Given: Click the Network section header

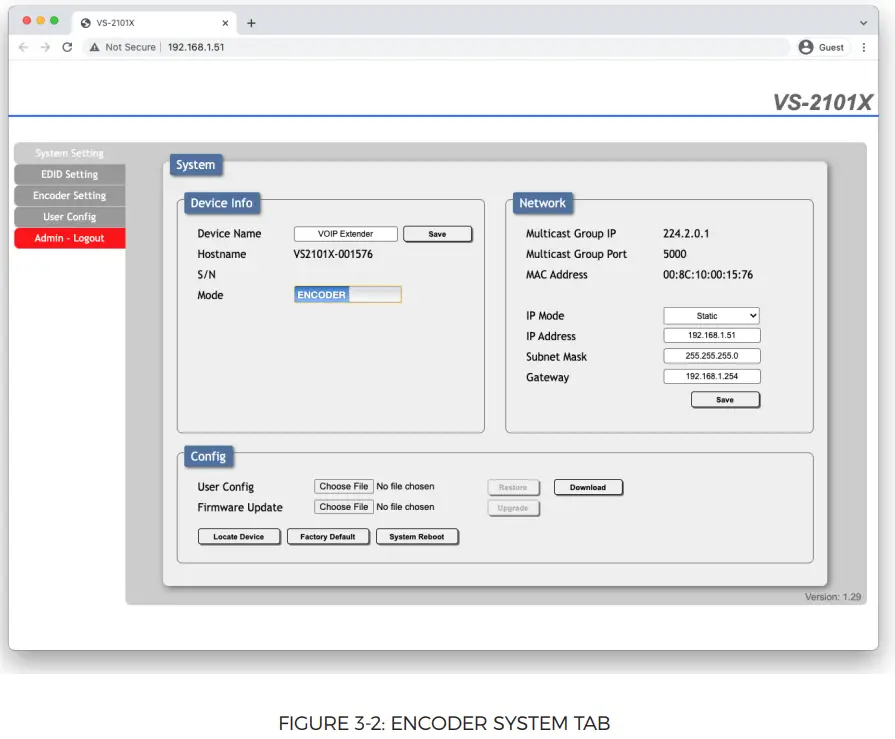Looking at the screenshot, I should click(542, 203).
